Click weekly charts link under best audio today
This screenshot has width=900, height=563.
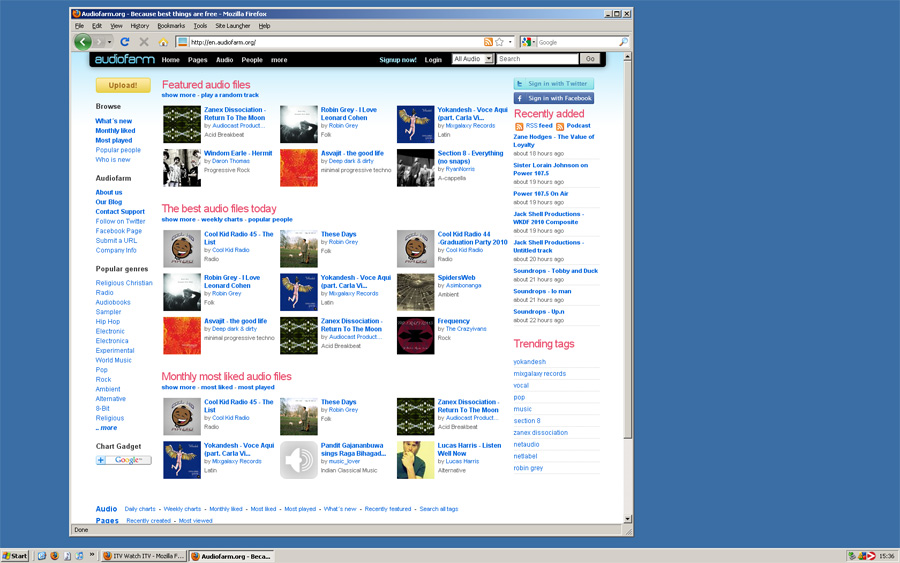pyautogui.click(x=222, y=219)
